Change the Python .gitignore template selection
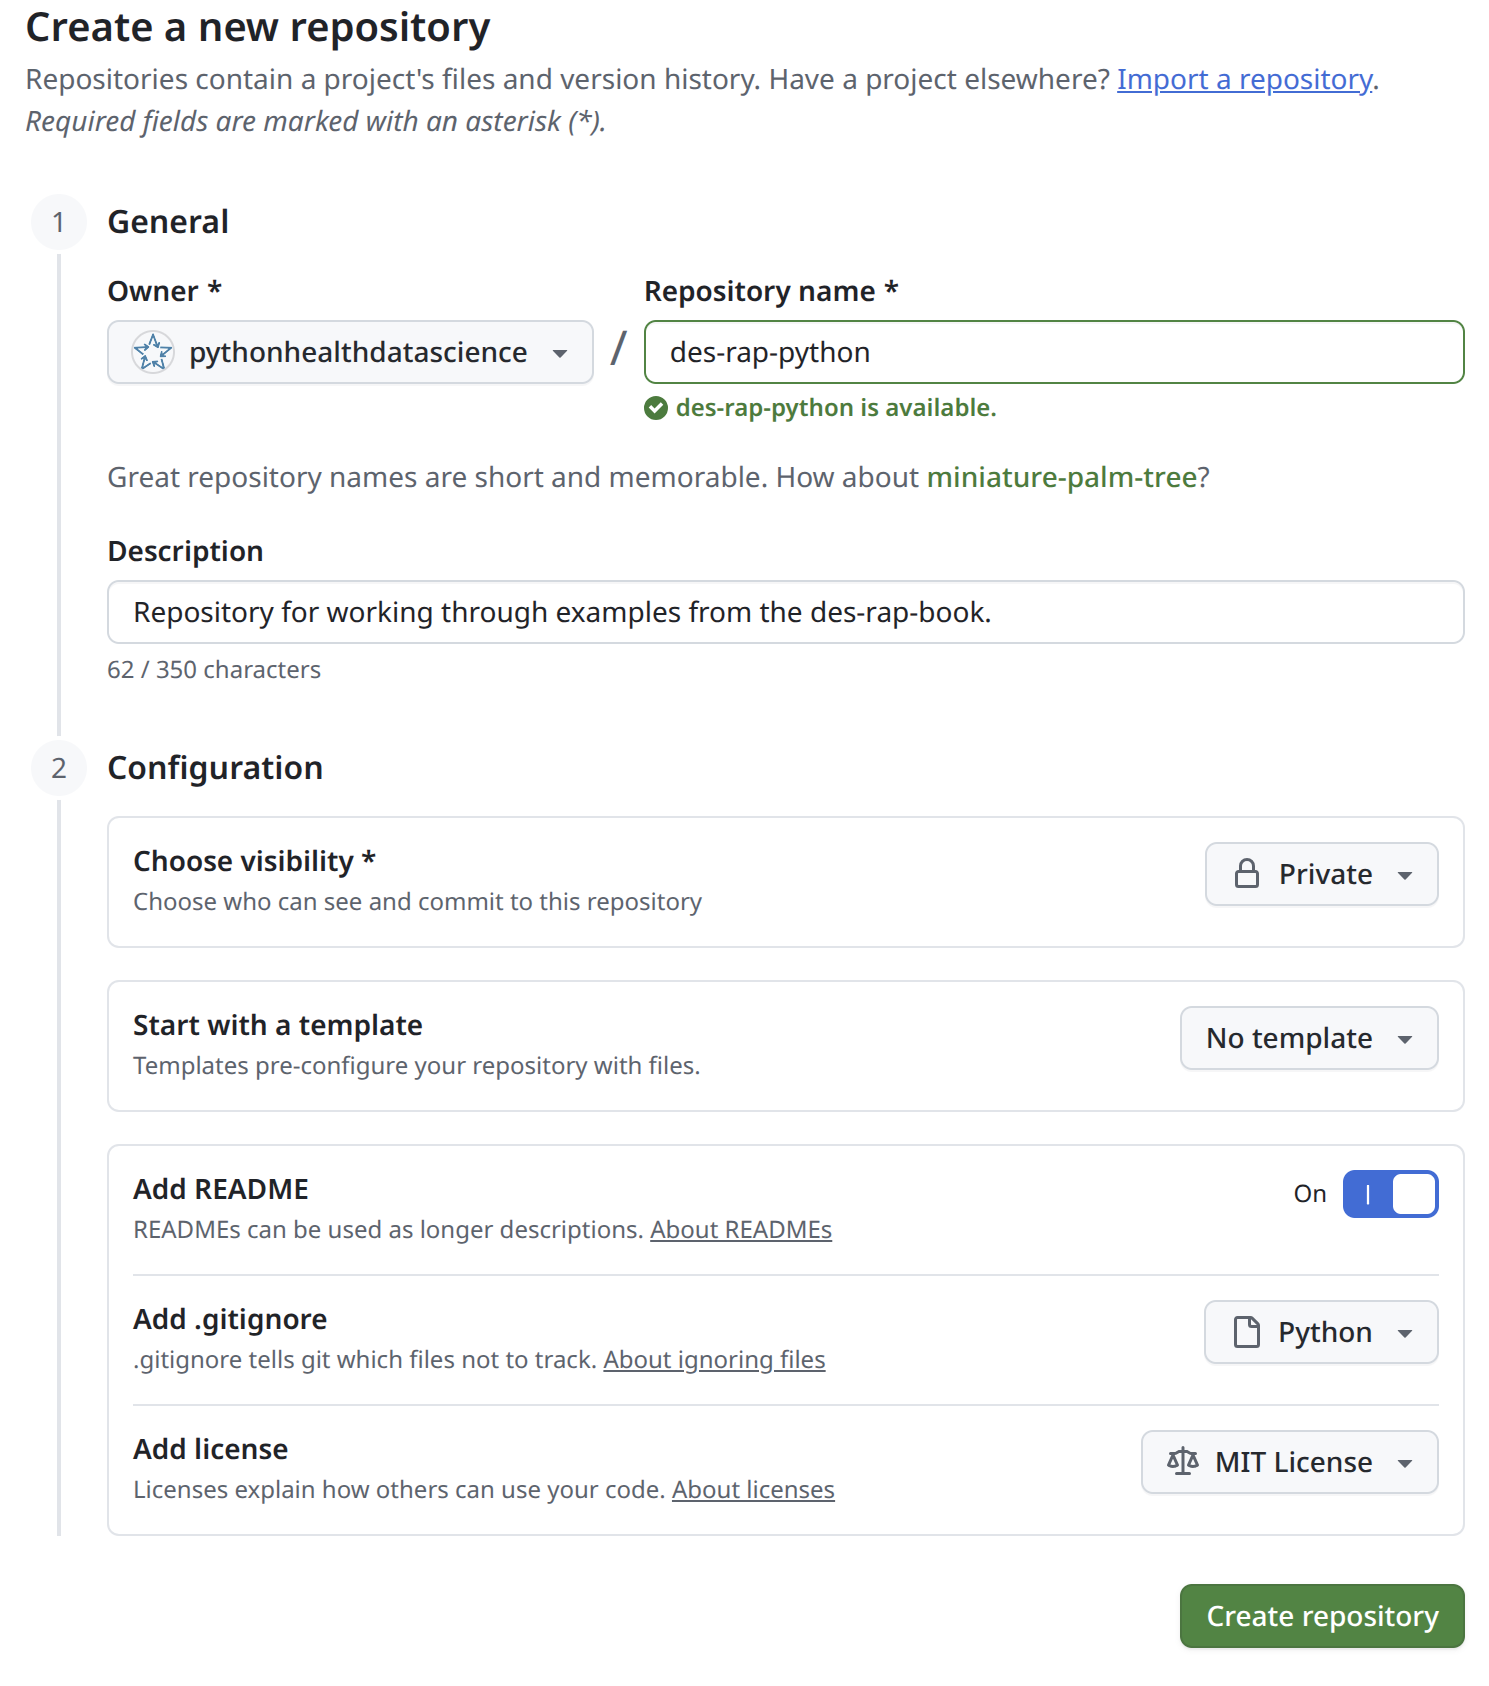1489x1686 pixels. point(1321,1332)
